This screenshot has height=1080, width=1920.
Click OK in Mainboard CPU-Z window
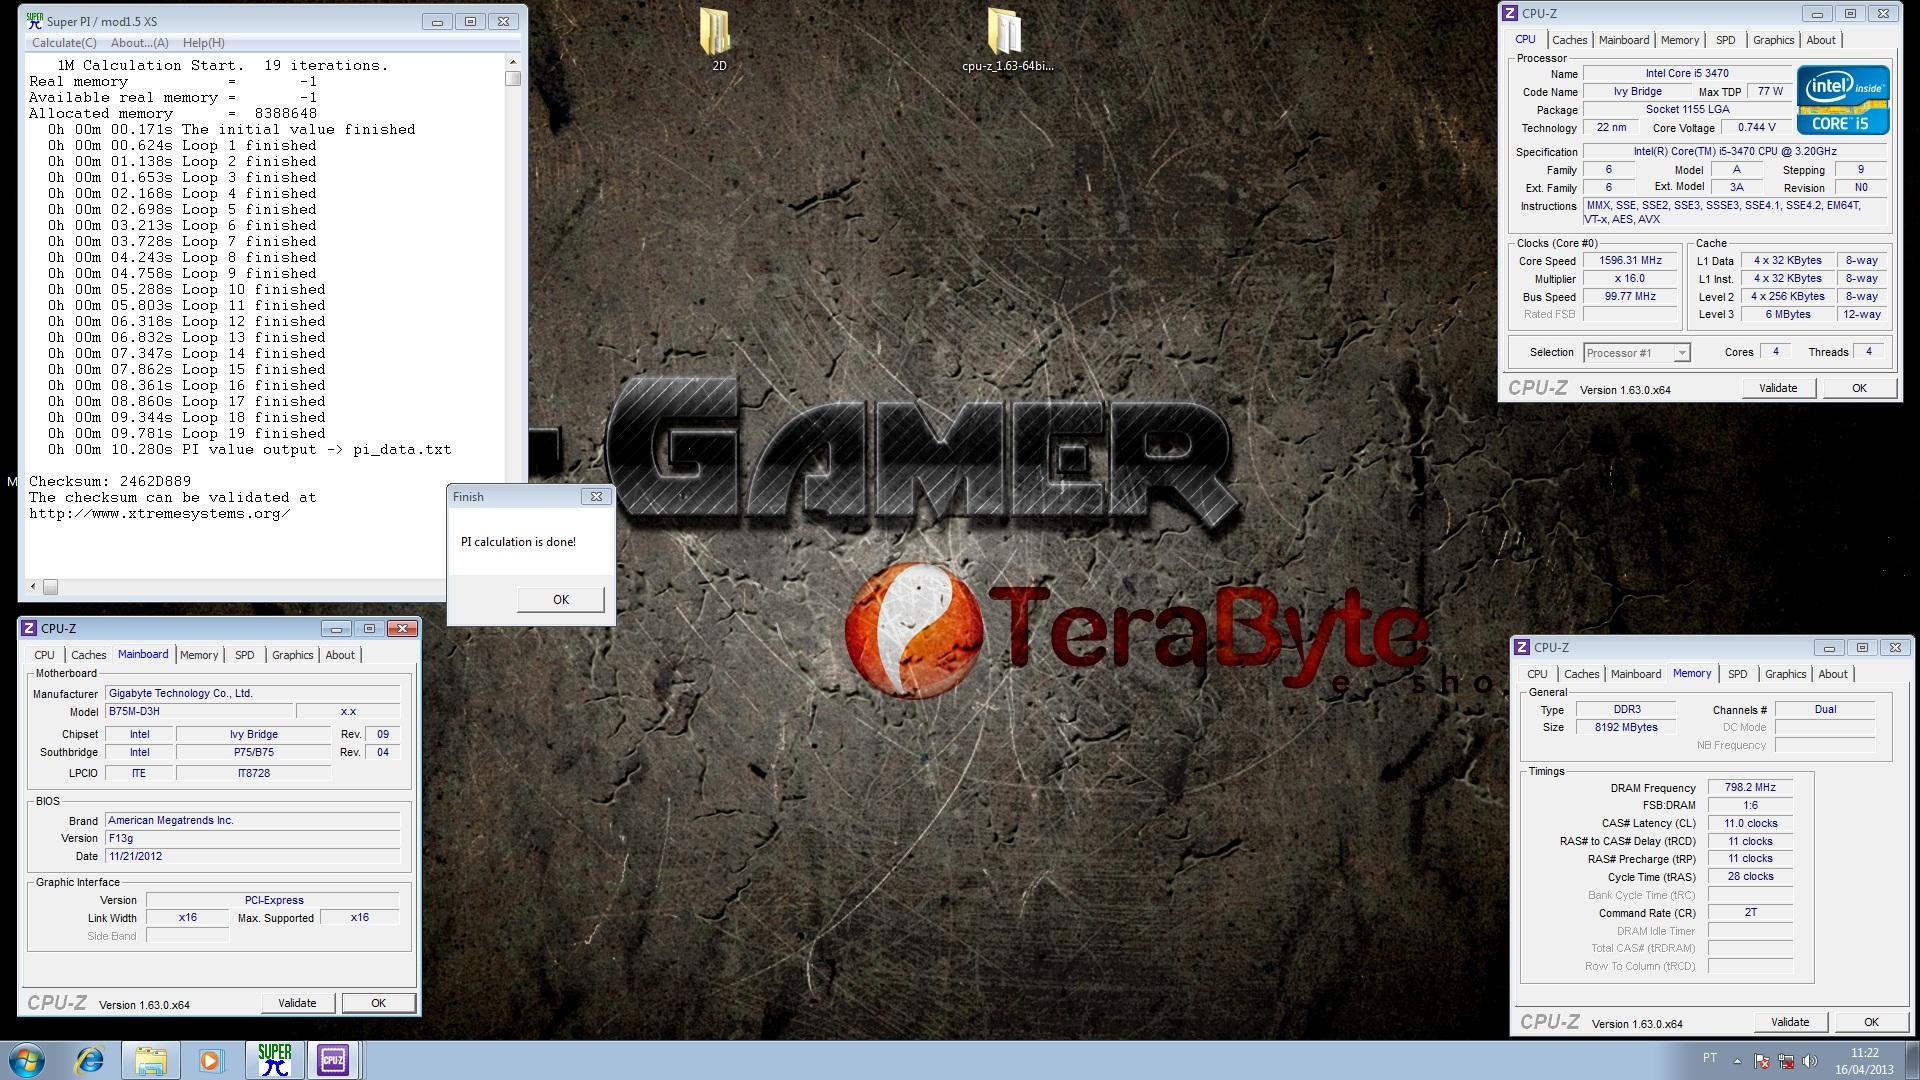tap(378, 1003)
